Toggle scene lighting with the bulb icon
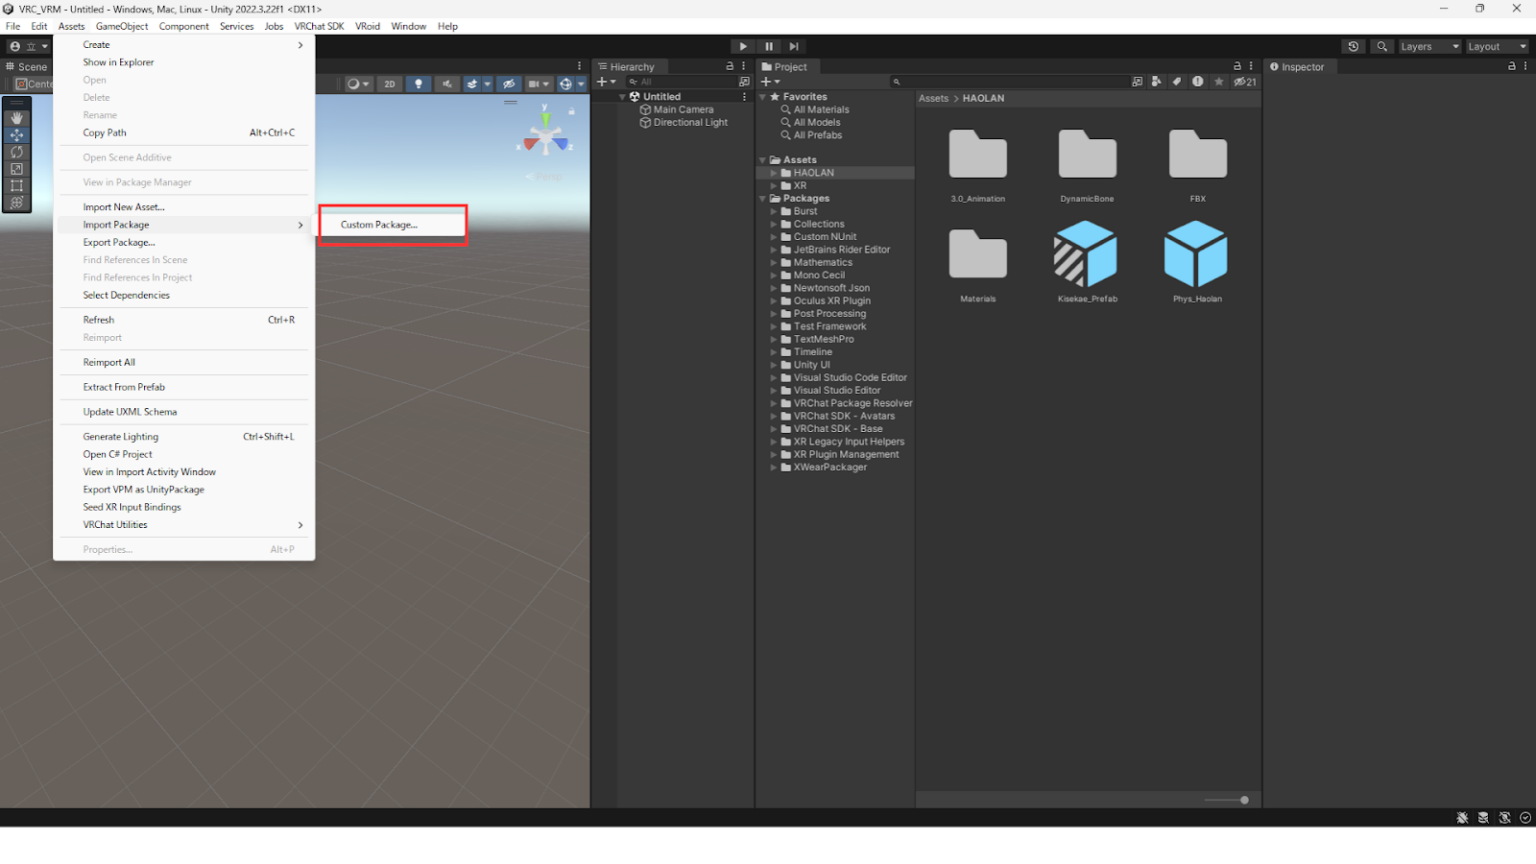 point(416,84)
